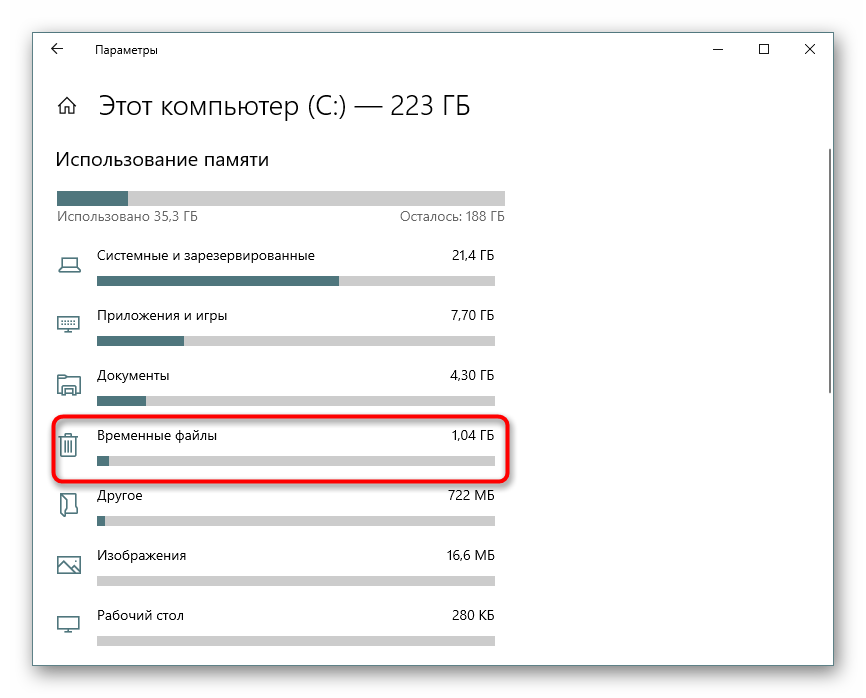Click the Other category page icon

pyautogui.click(x=69, y=505)
